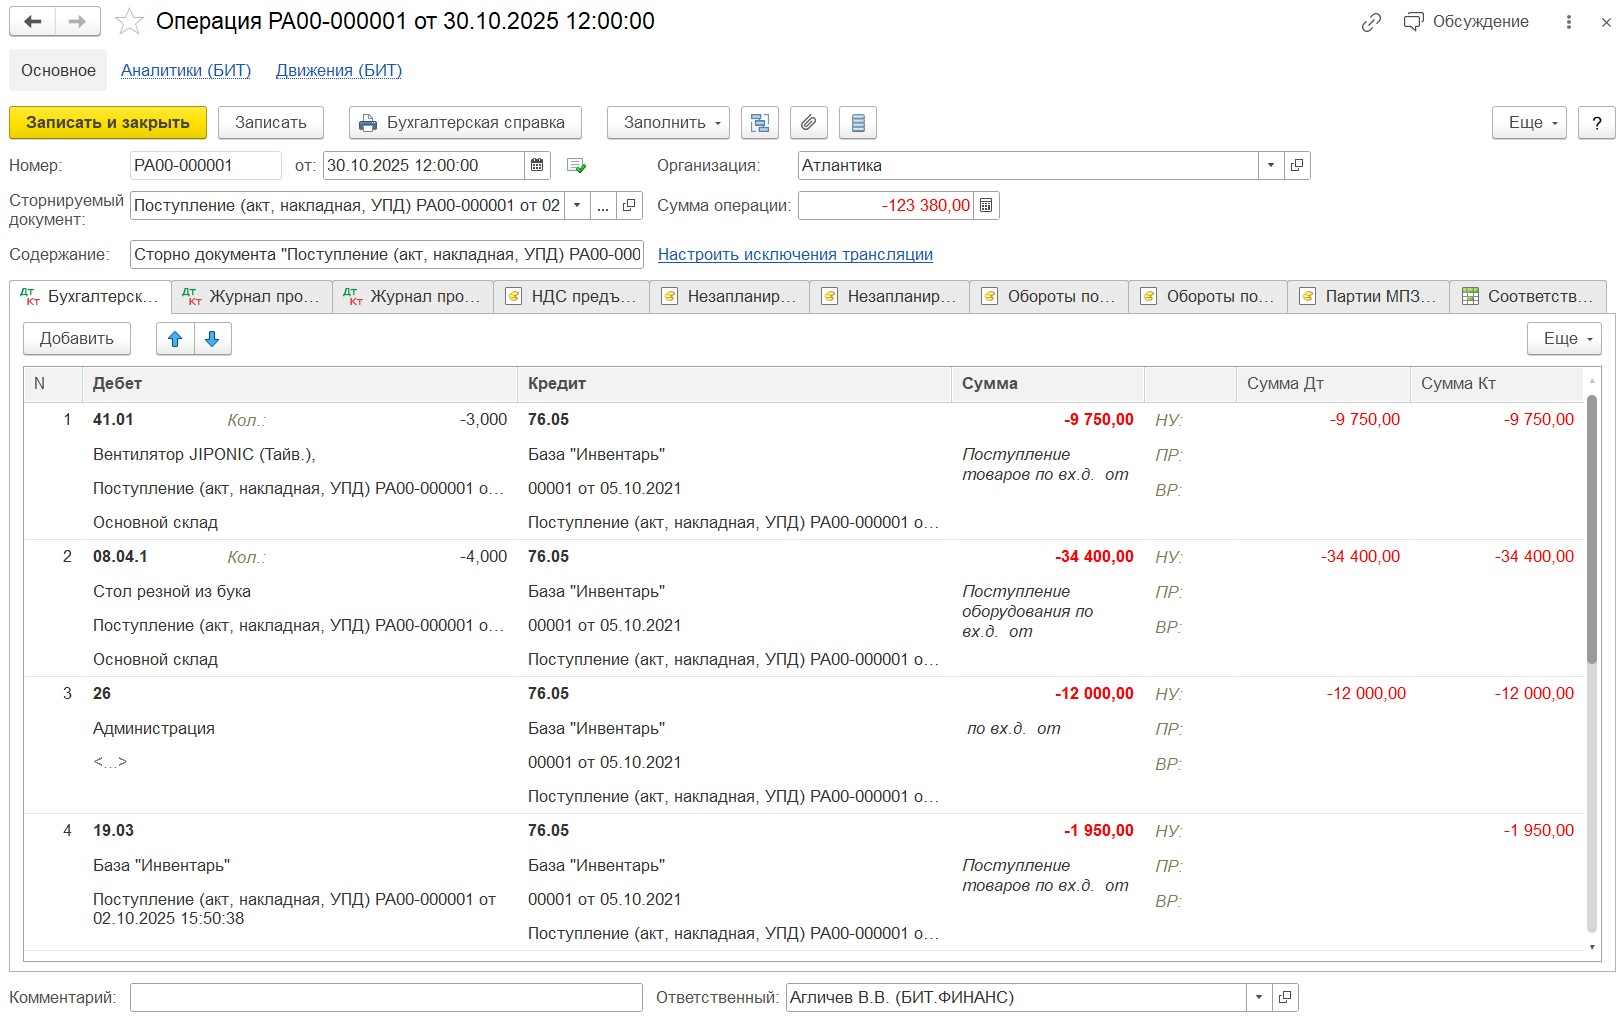Open calendar picker for operation date

click(537, 166)
